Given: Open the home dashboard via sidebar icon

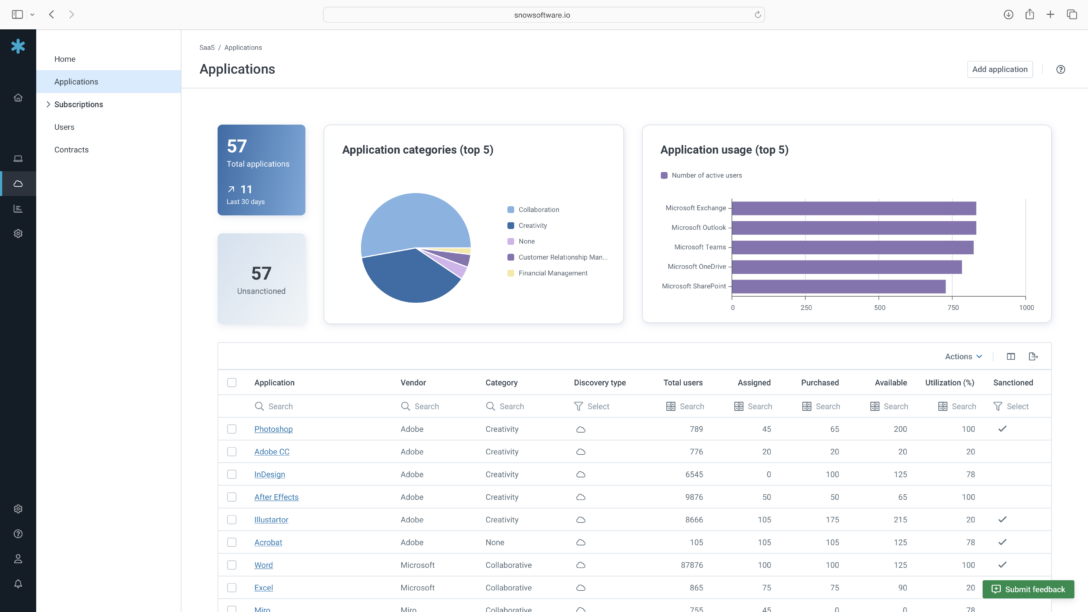Looking at the screenshot, I should click(17, 97).
